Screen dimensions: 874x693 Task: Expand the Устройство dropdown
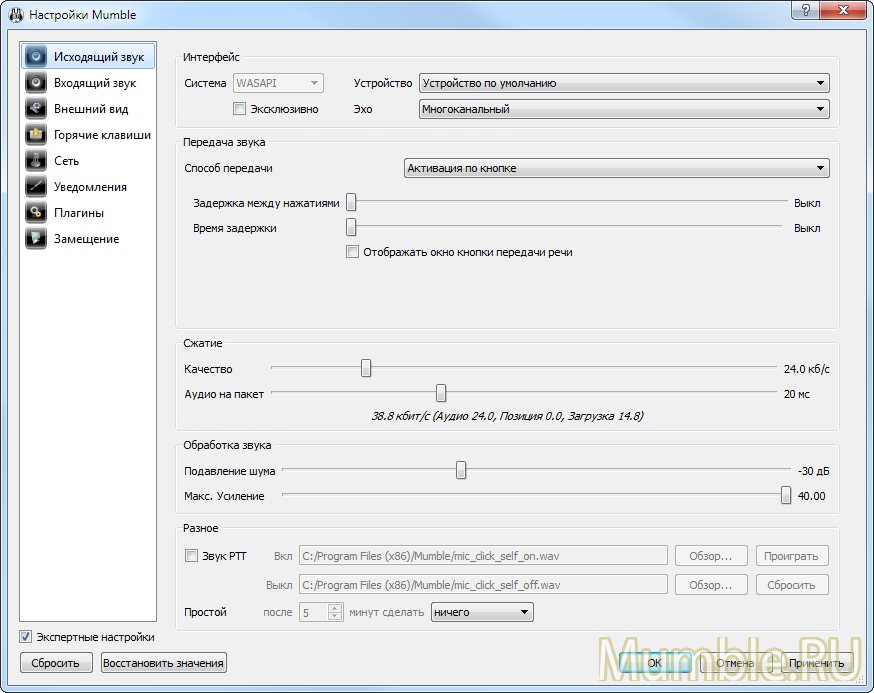coord(624,83)
